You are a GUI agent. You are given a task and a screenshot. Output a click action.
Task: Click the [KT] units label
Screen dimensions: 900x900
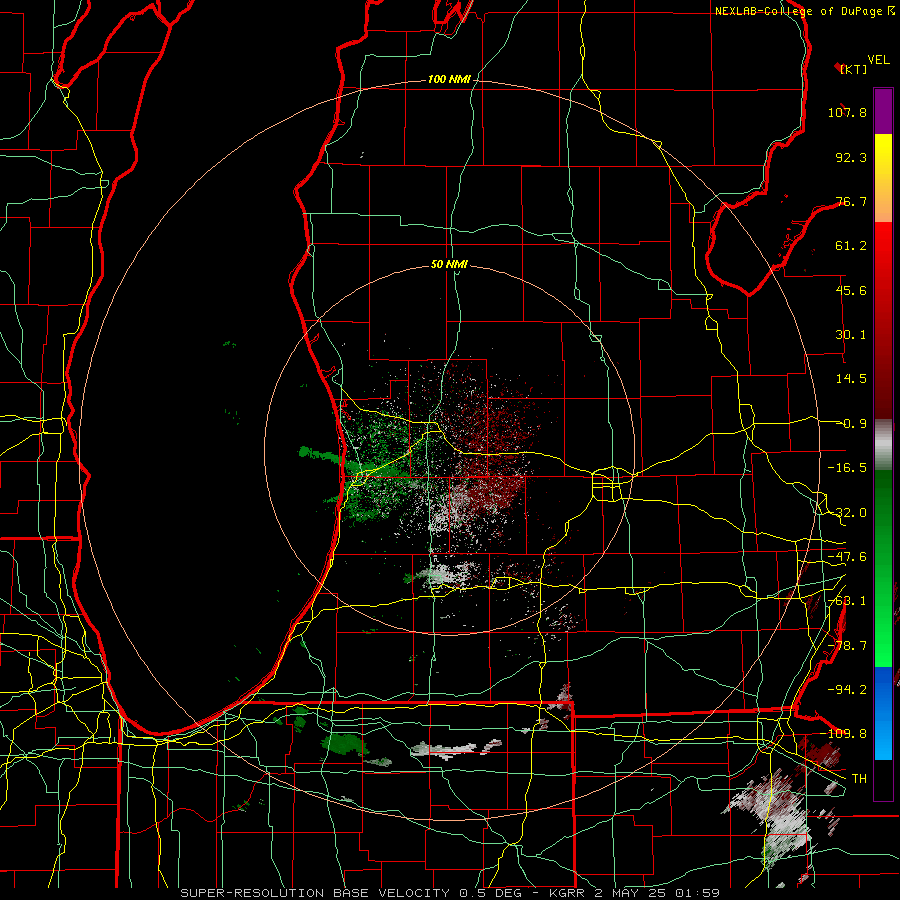(853, 69)
